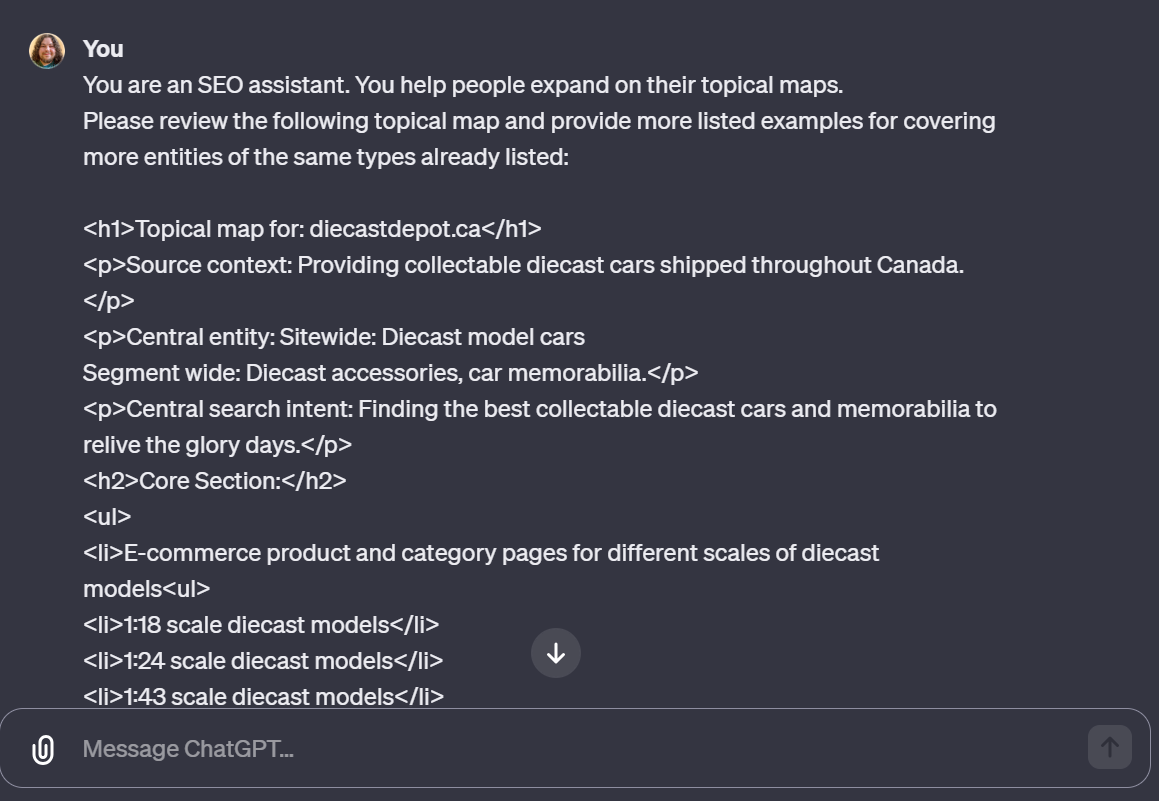The width and height of the screenshot is (1159, 801).
Task: Click the "1:43 scale diecast models" list item
Action: [x=263, y=697]
